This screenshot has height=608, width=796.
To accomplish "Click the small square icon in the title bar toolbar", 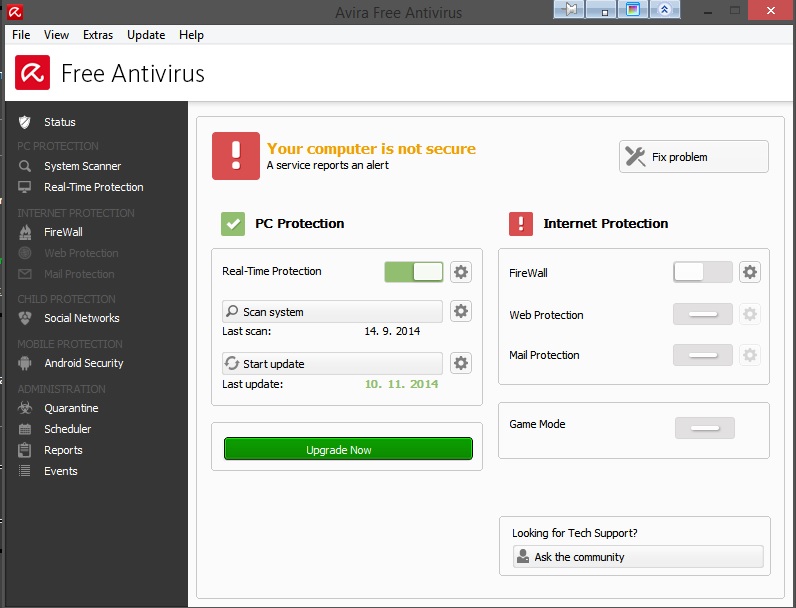I will [x=601, y=10].
